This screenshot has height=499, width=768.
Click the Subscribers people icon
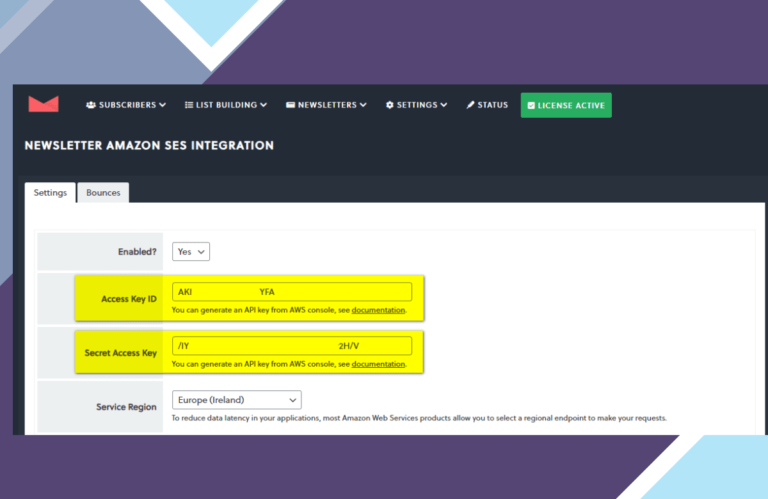tap(91, 105)
